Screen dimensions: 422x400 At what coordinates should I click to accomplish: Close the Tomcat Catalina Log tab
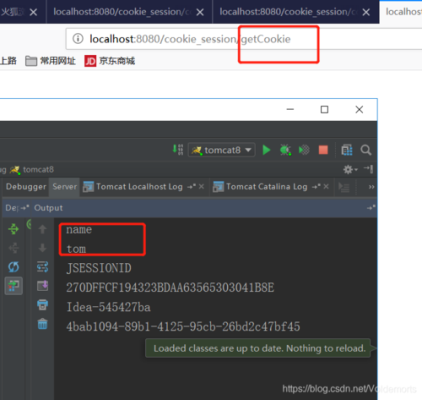(326, 187)
